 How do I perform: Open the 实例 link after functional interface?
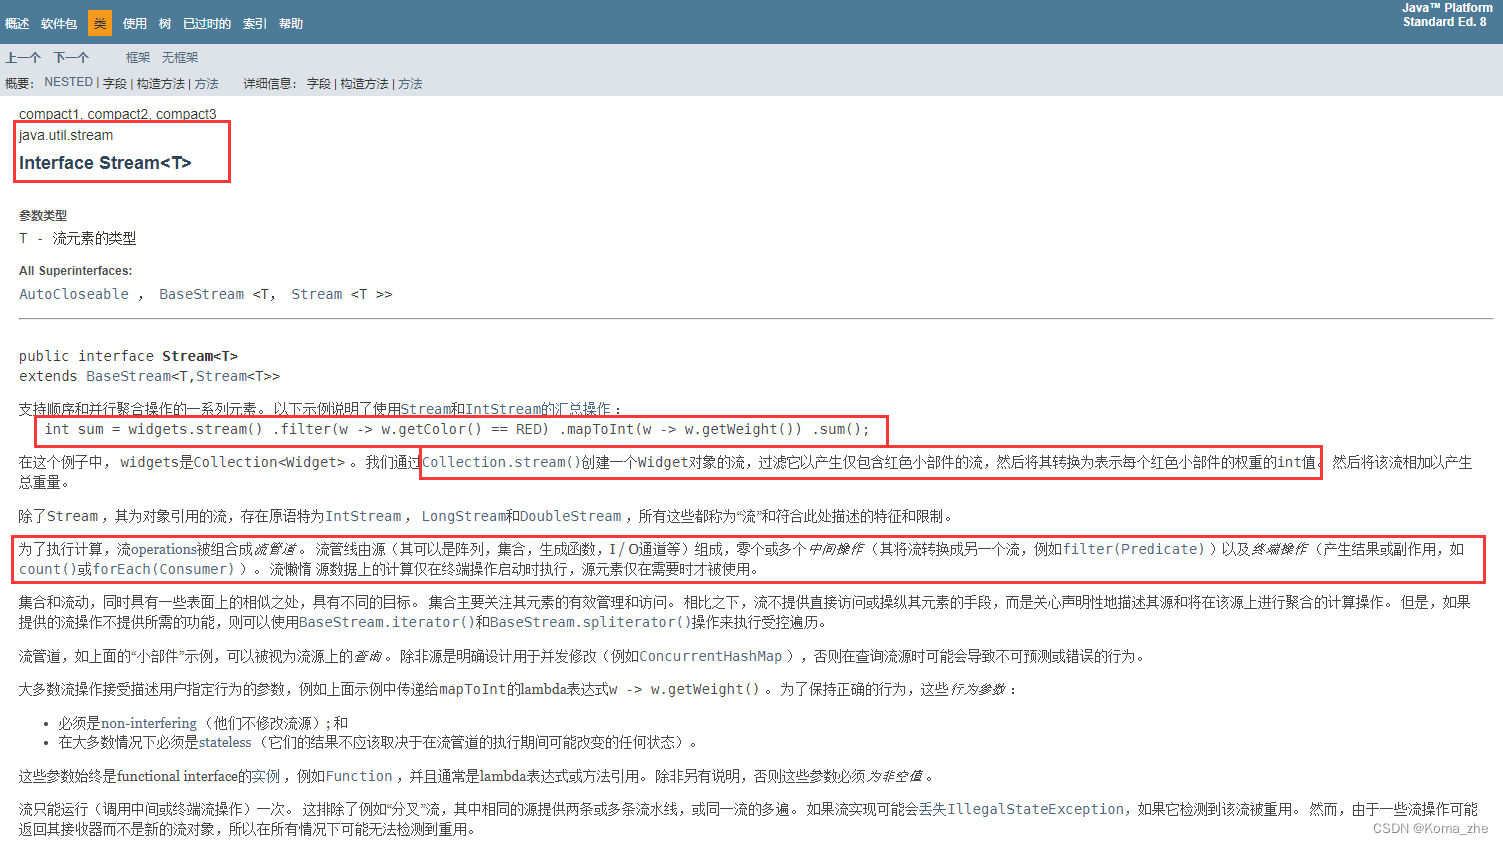265,776
